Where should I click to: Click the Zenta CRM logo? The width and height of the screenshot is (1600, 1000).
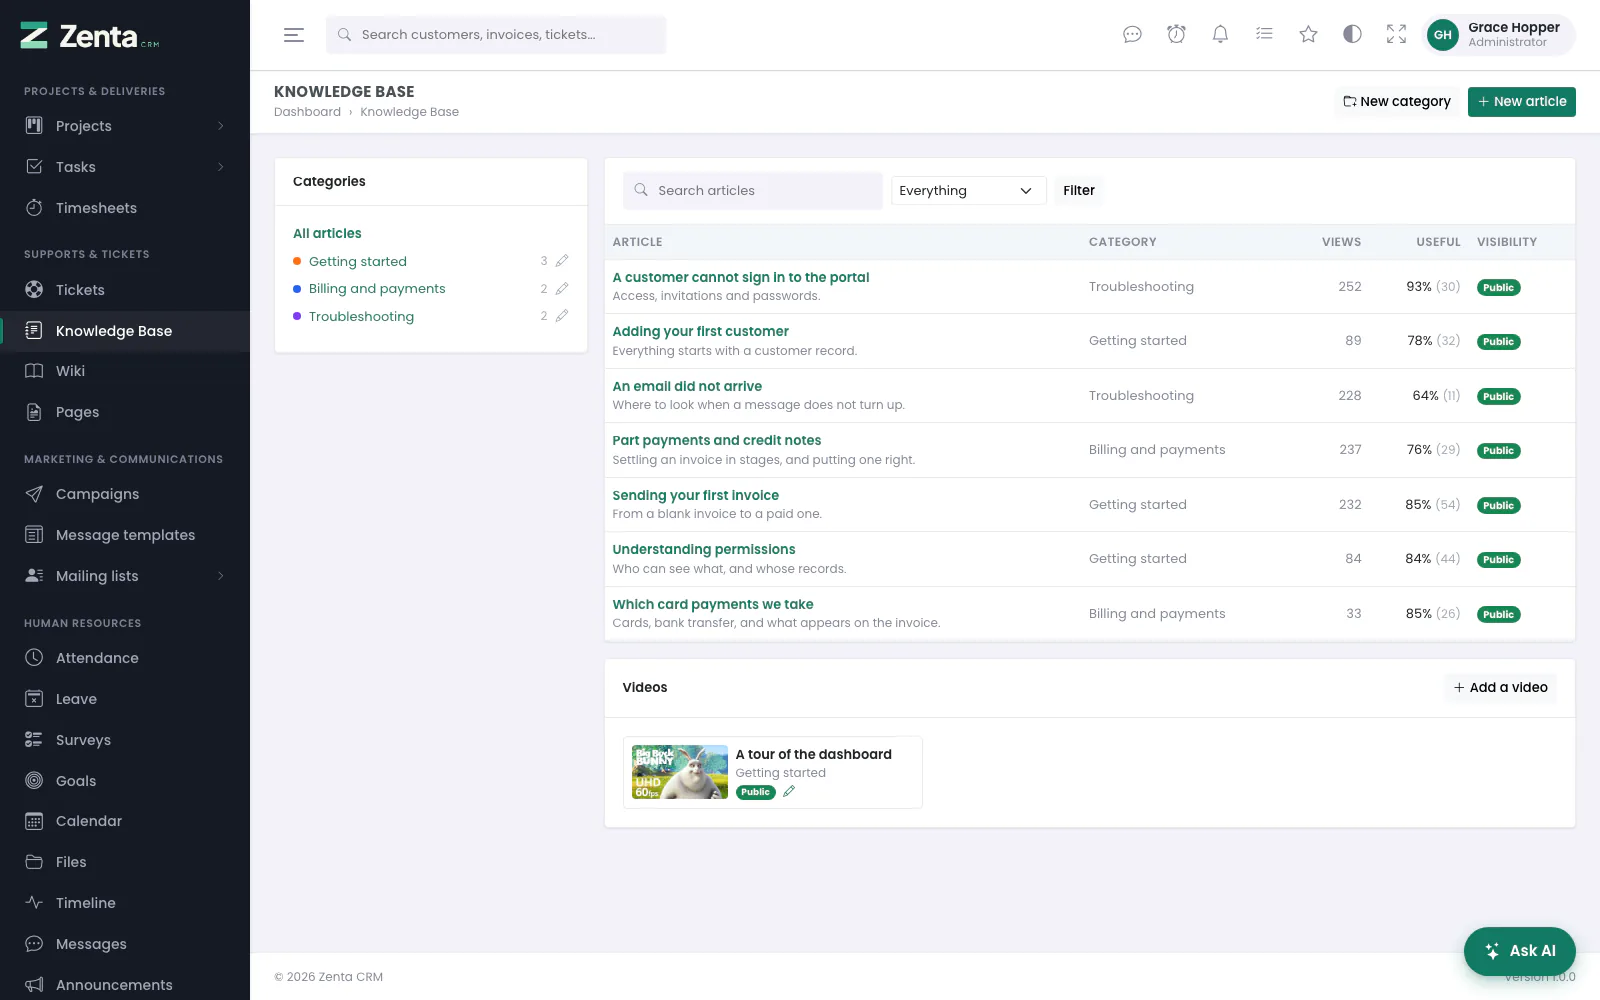90,36
